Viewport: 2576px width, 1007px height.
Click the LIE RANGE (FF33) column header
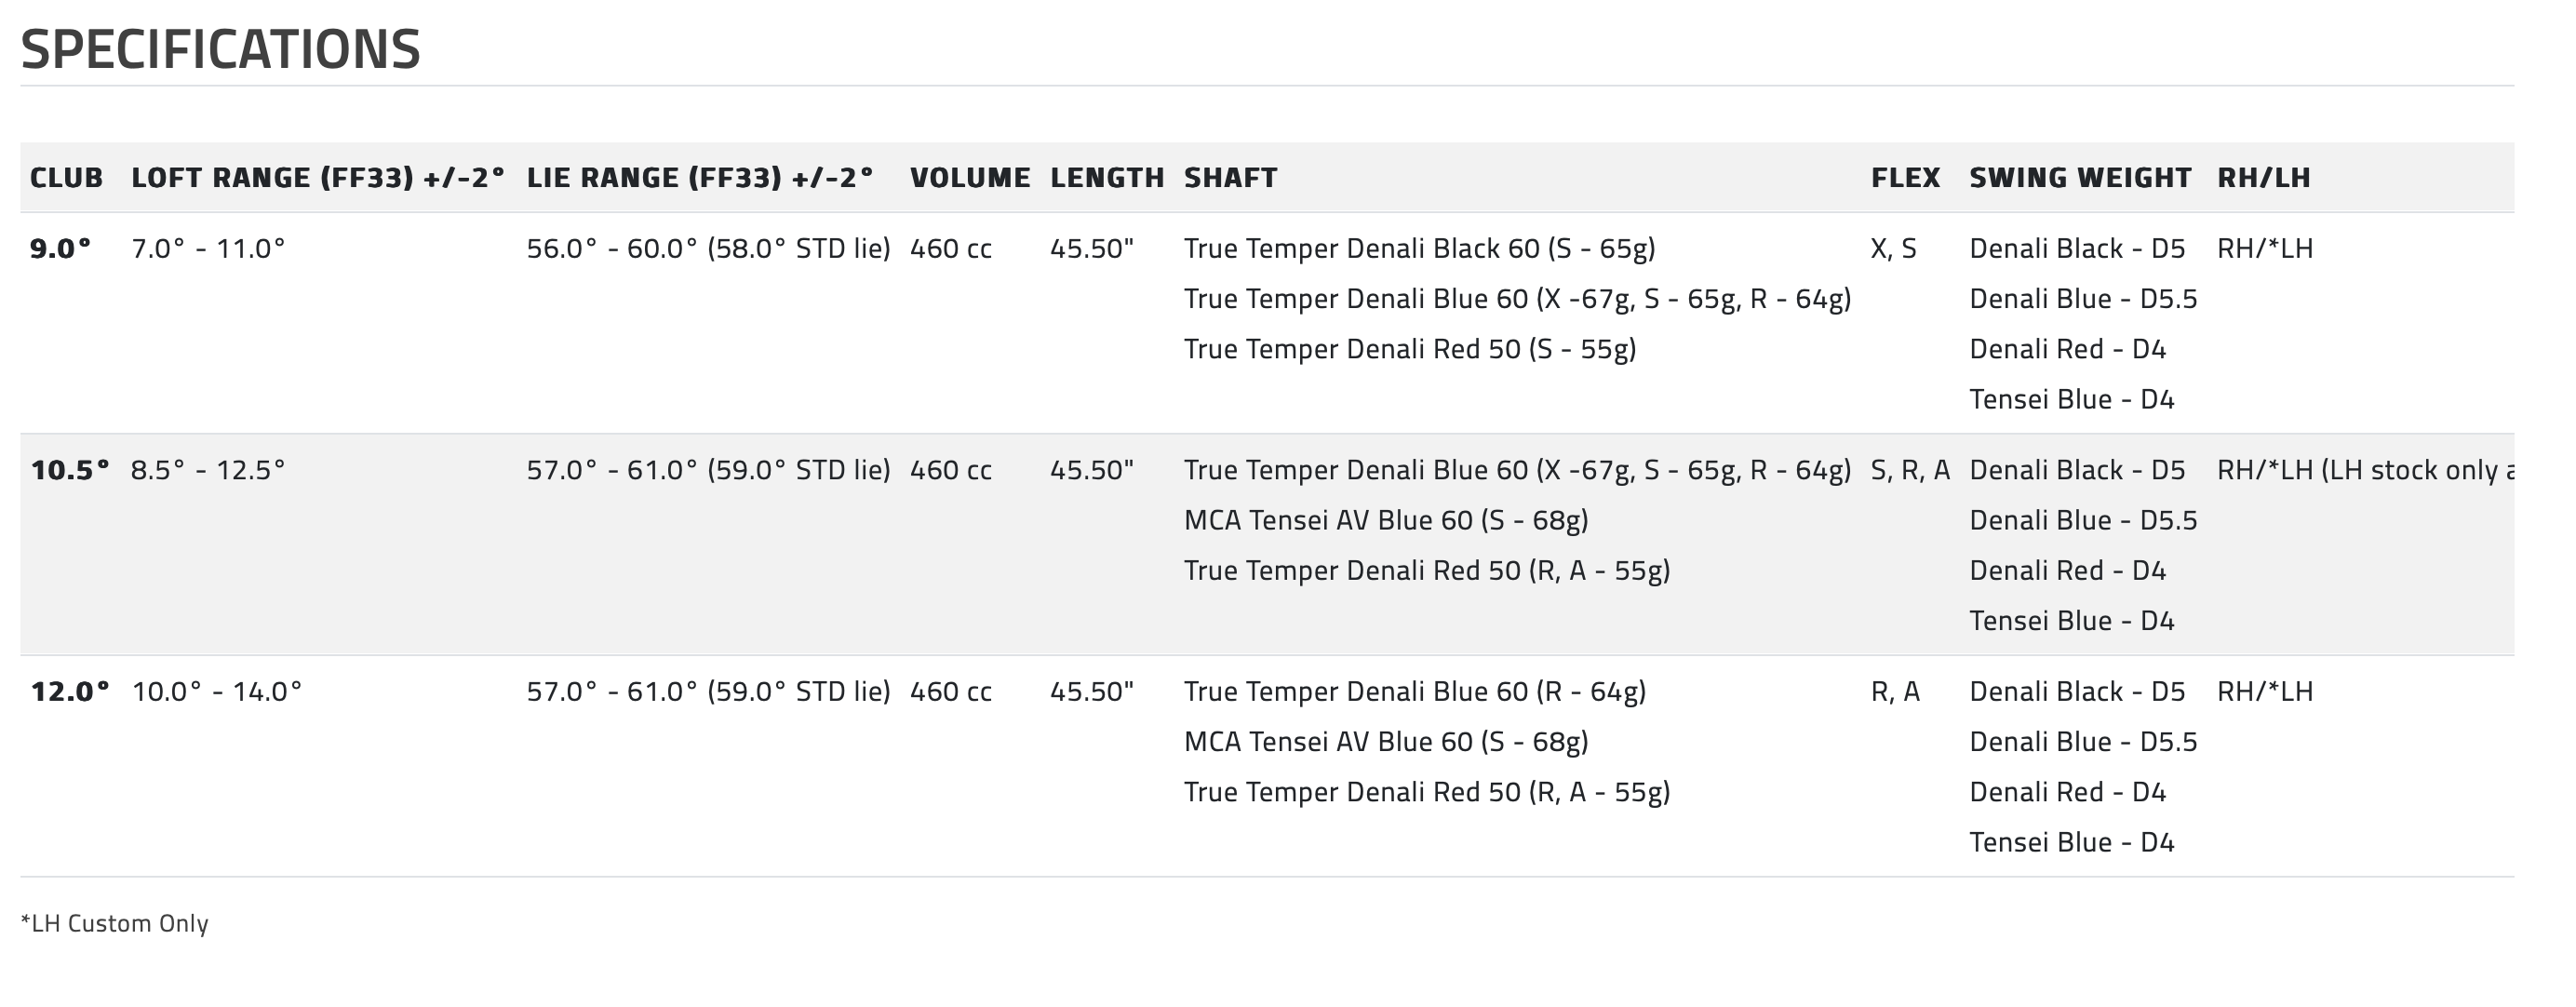(700, 178)
